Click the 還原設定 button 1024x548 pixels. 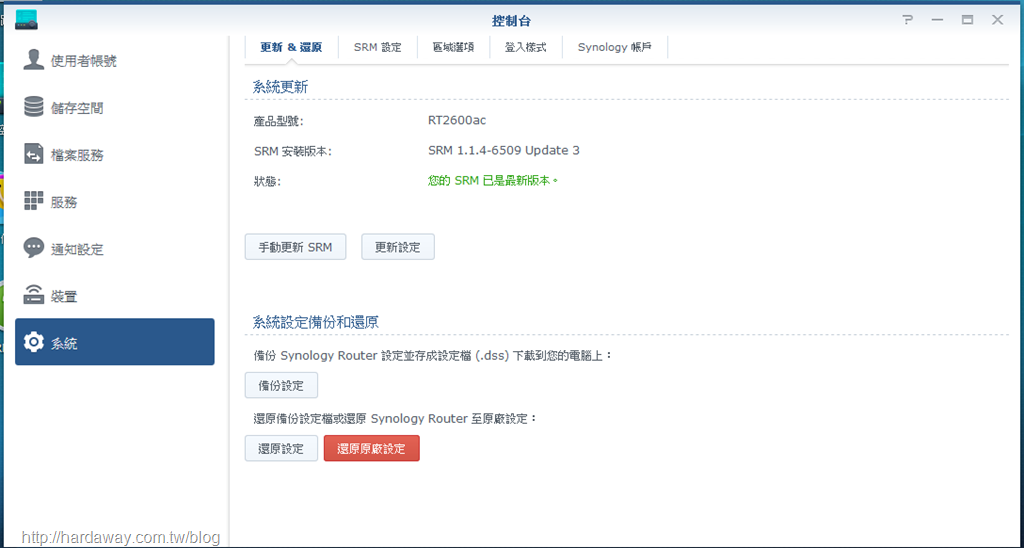pos(281,449)
